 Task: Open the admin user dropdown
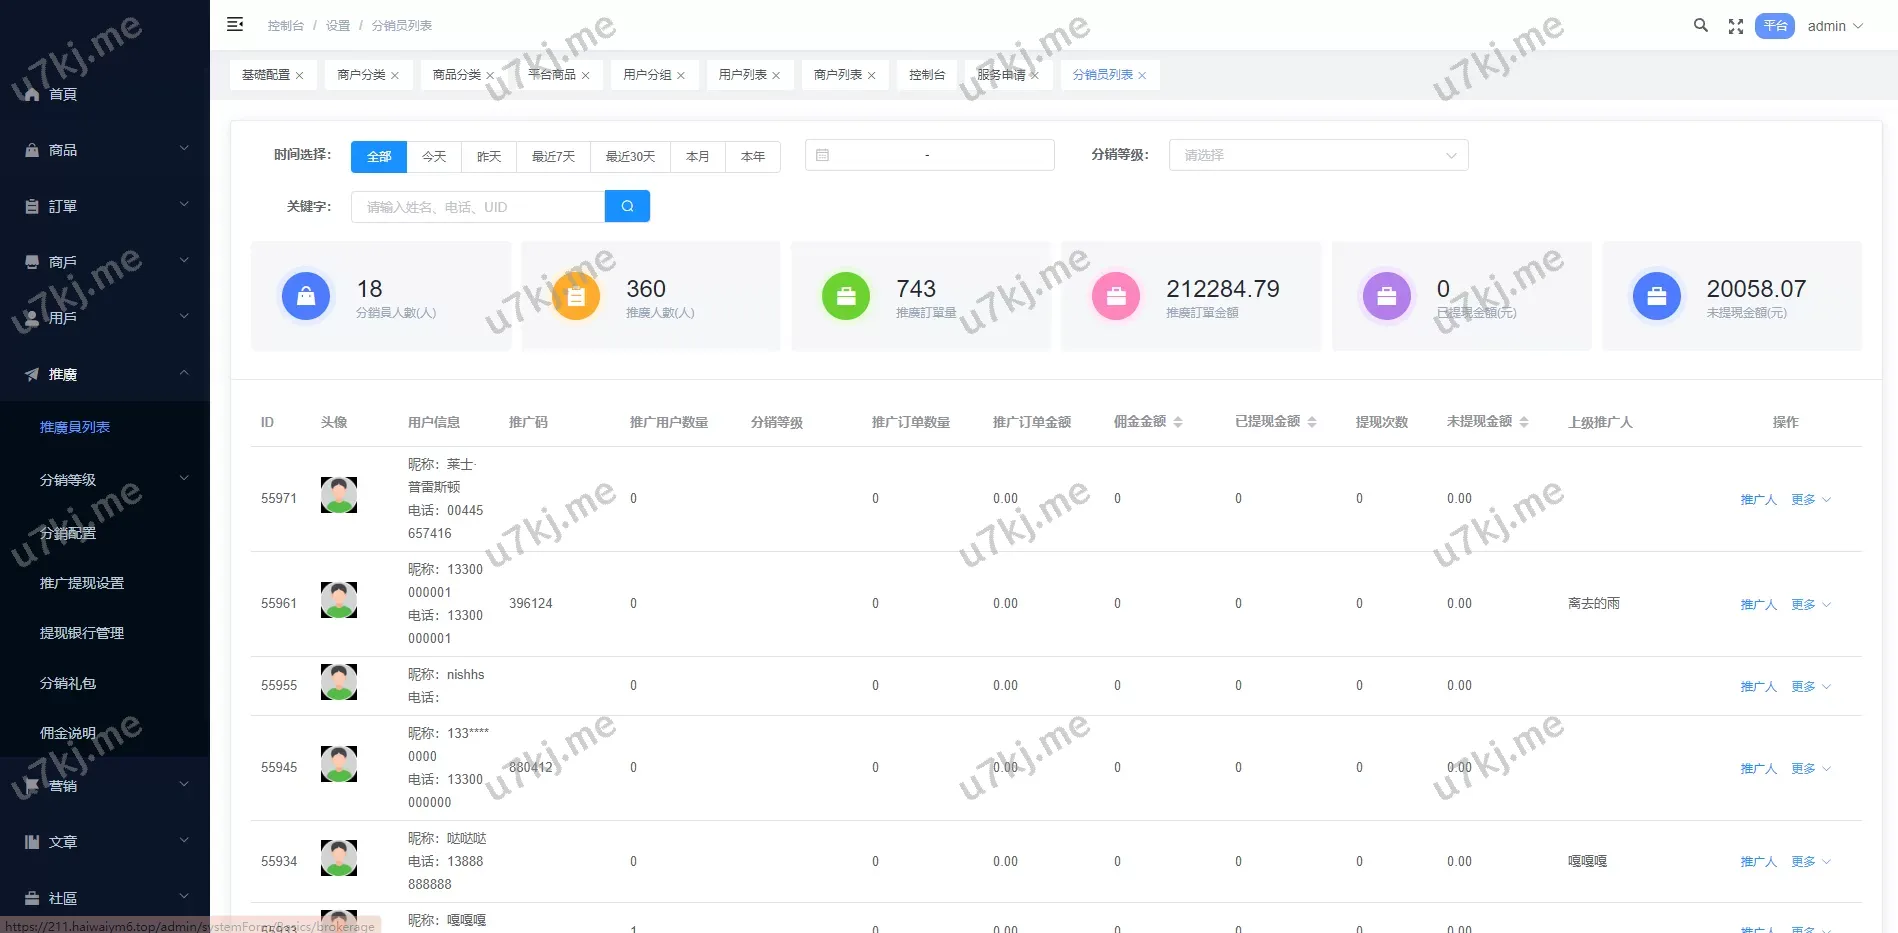1835,26
